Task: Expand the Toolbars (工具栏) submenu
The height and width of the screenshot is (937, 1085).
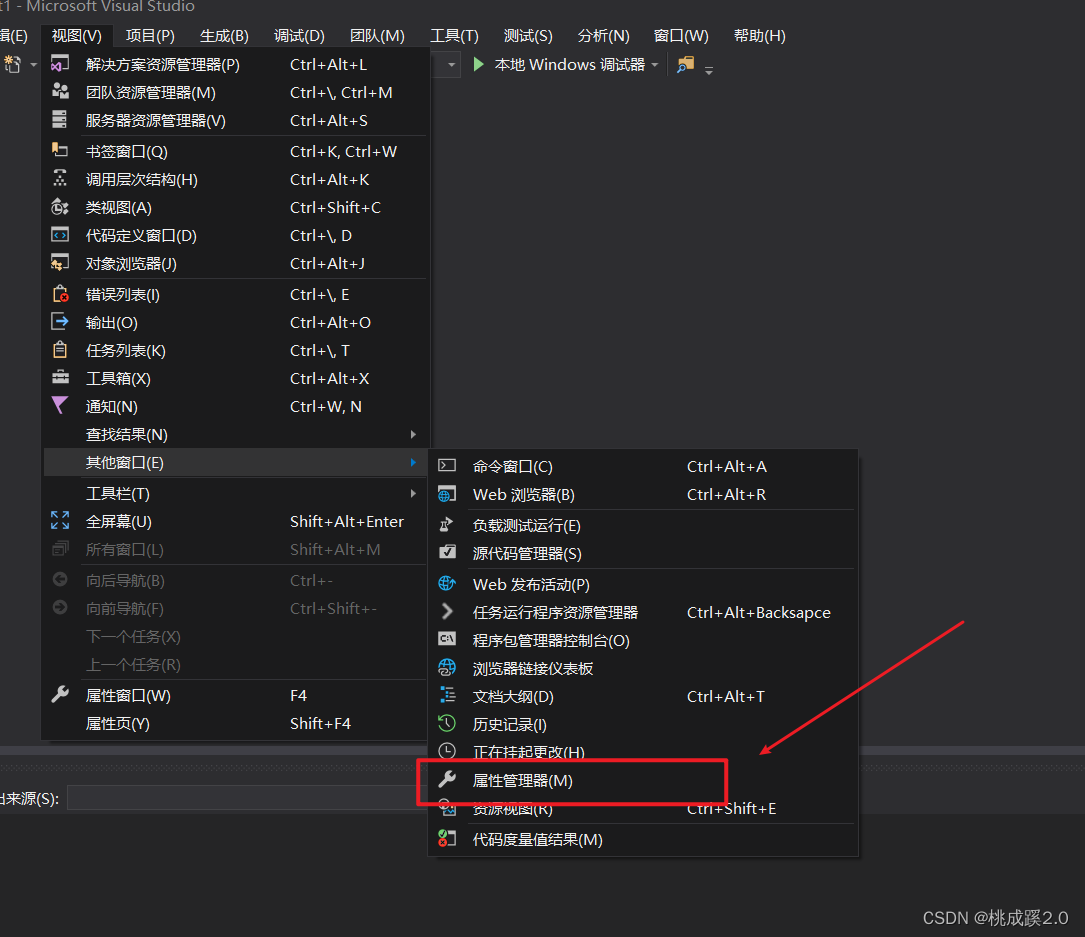Action: (413, 493)
